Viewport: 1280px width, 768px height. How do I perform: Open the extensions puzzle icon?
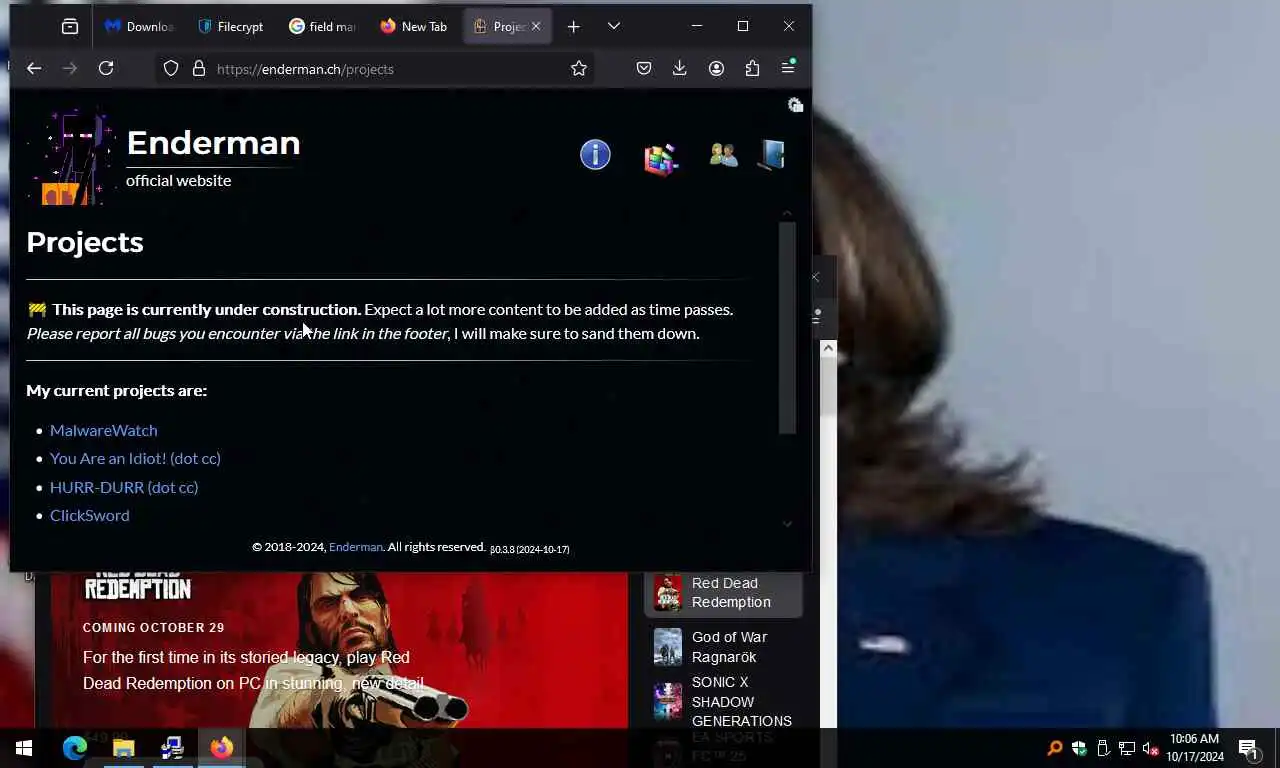point(752,68)
